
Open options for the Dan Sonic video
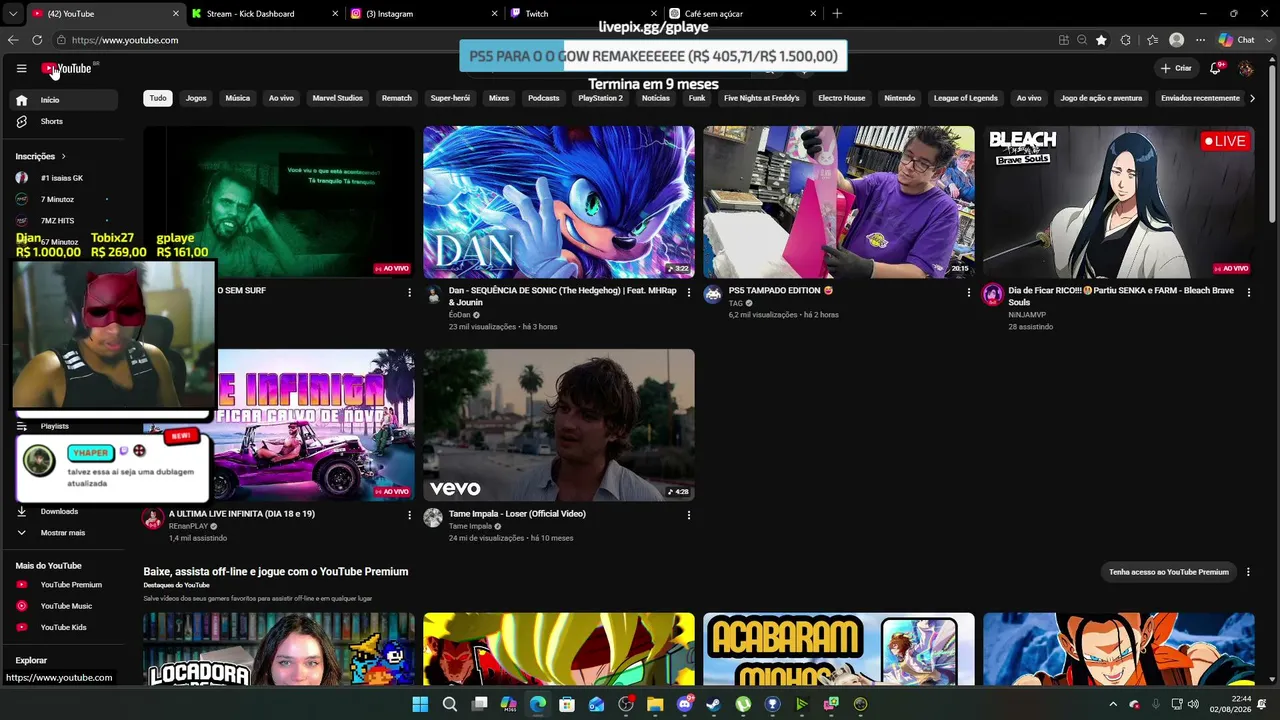[x=688, y=292]
